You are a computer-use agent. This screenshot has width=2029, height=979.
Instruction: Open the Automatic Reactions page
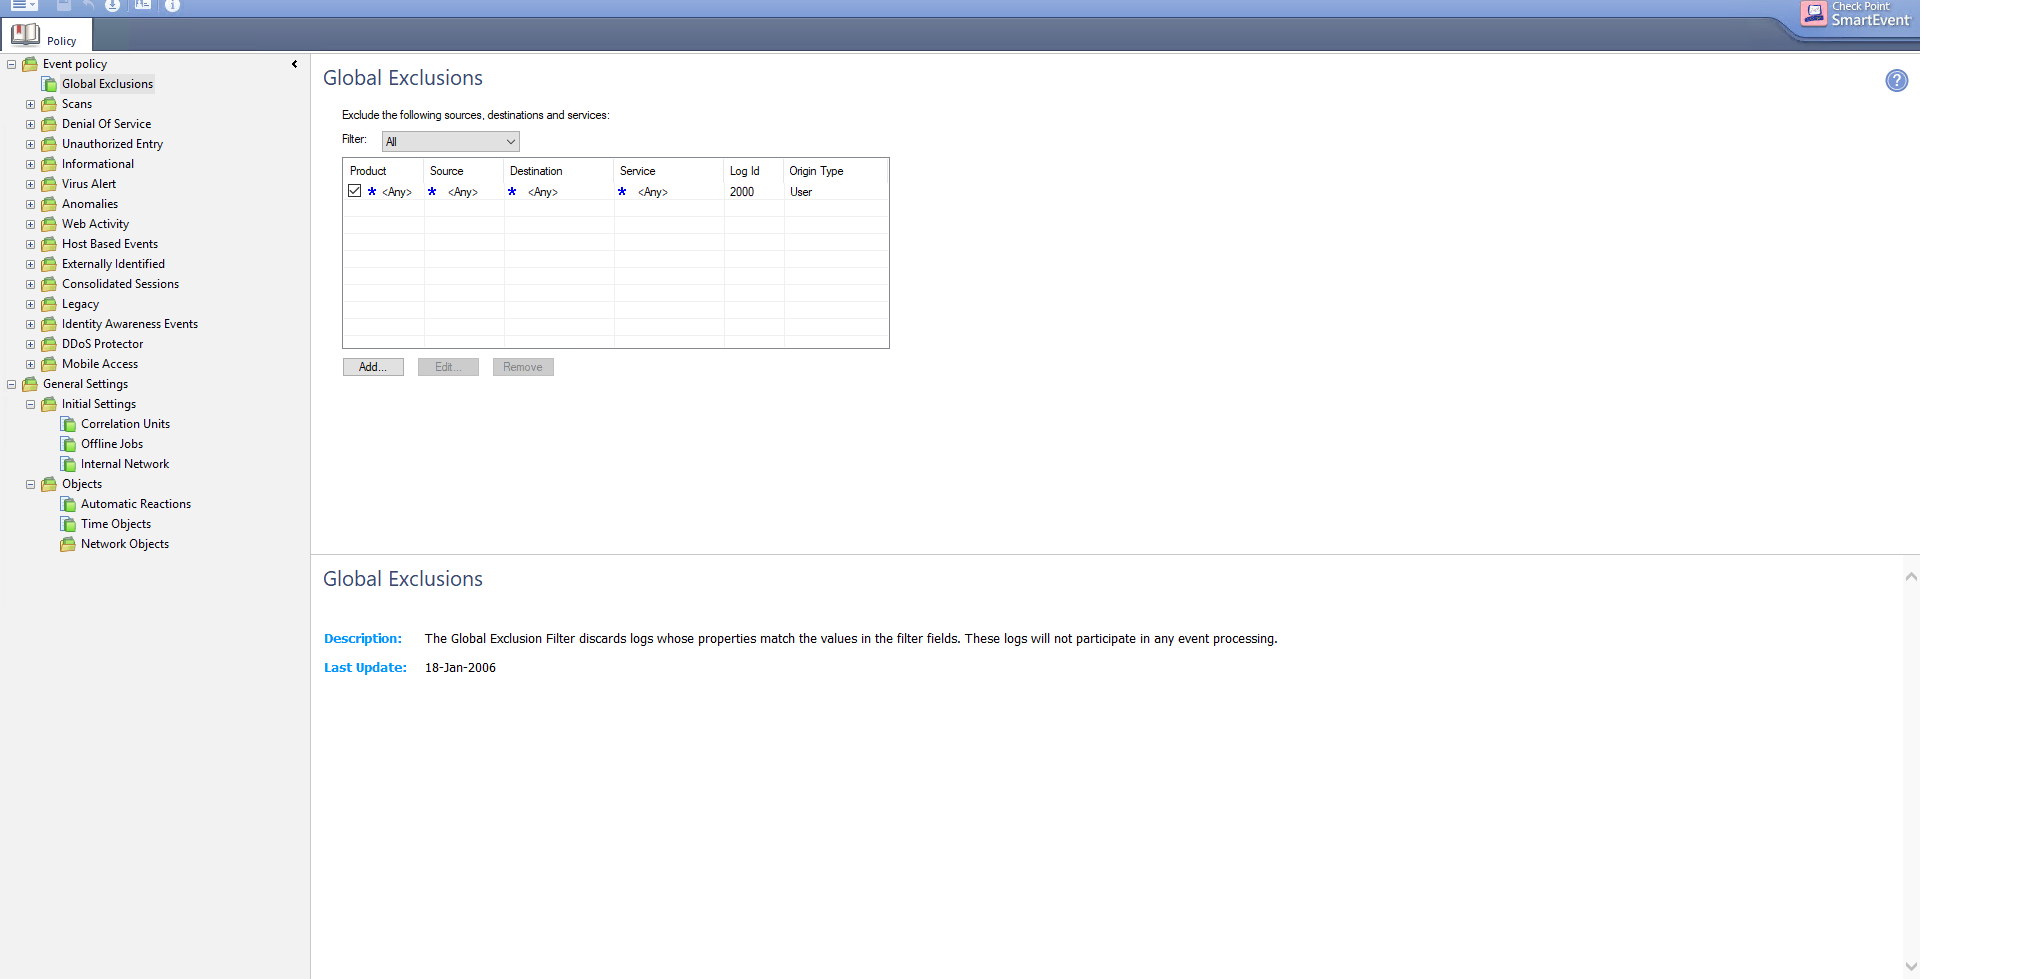point(134,503)
